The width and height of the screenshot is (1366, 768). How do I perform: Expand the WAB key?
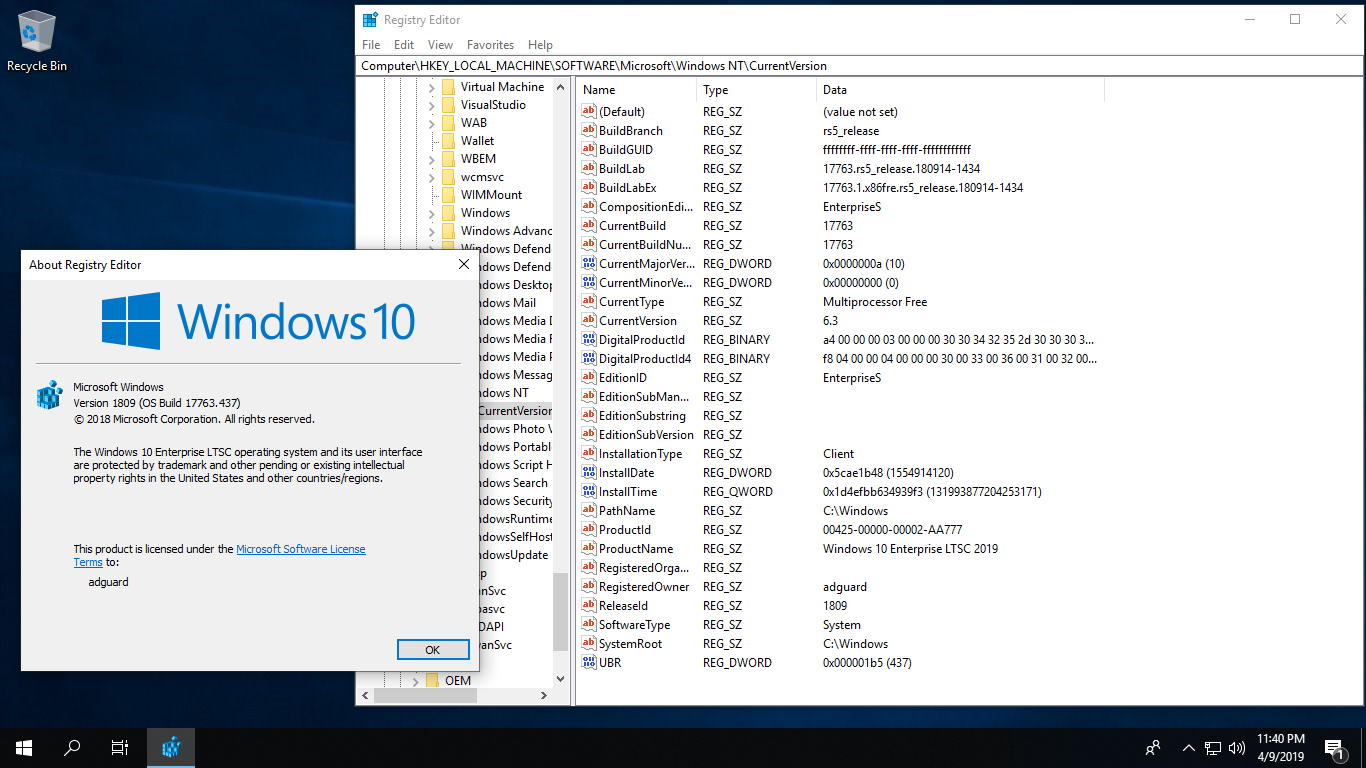pyautogui.click(x=432, y=123)
